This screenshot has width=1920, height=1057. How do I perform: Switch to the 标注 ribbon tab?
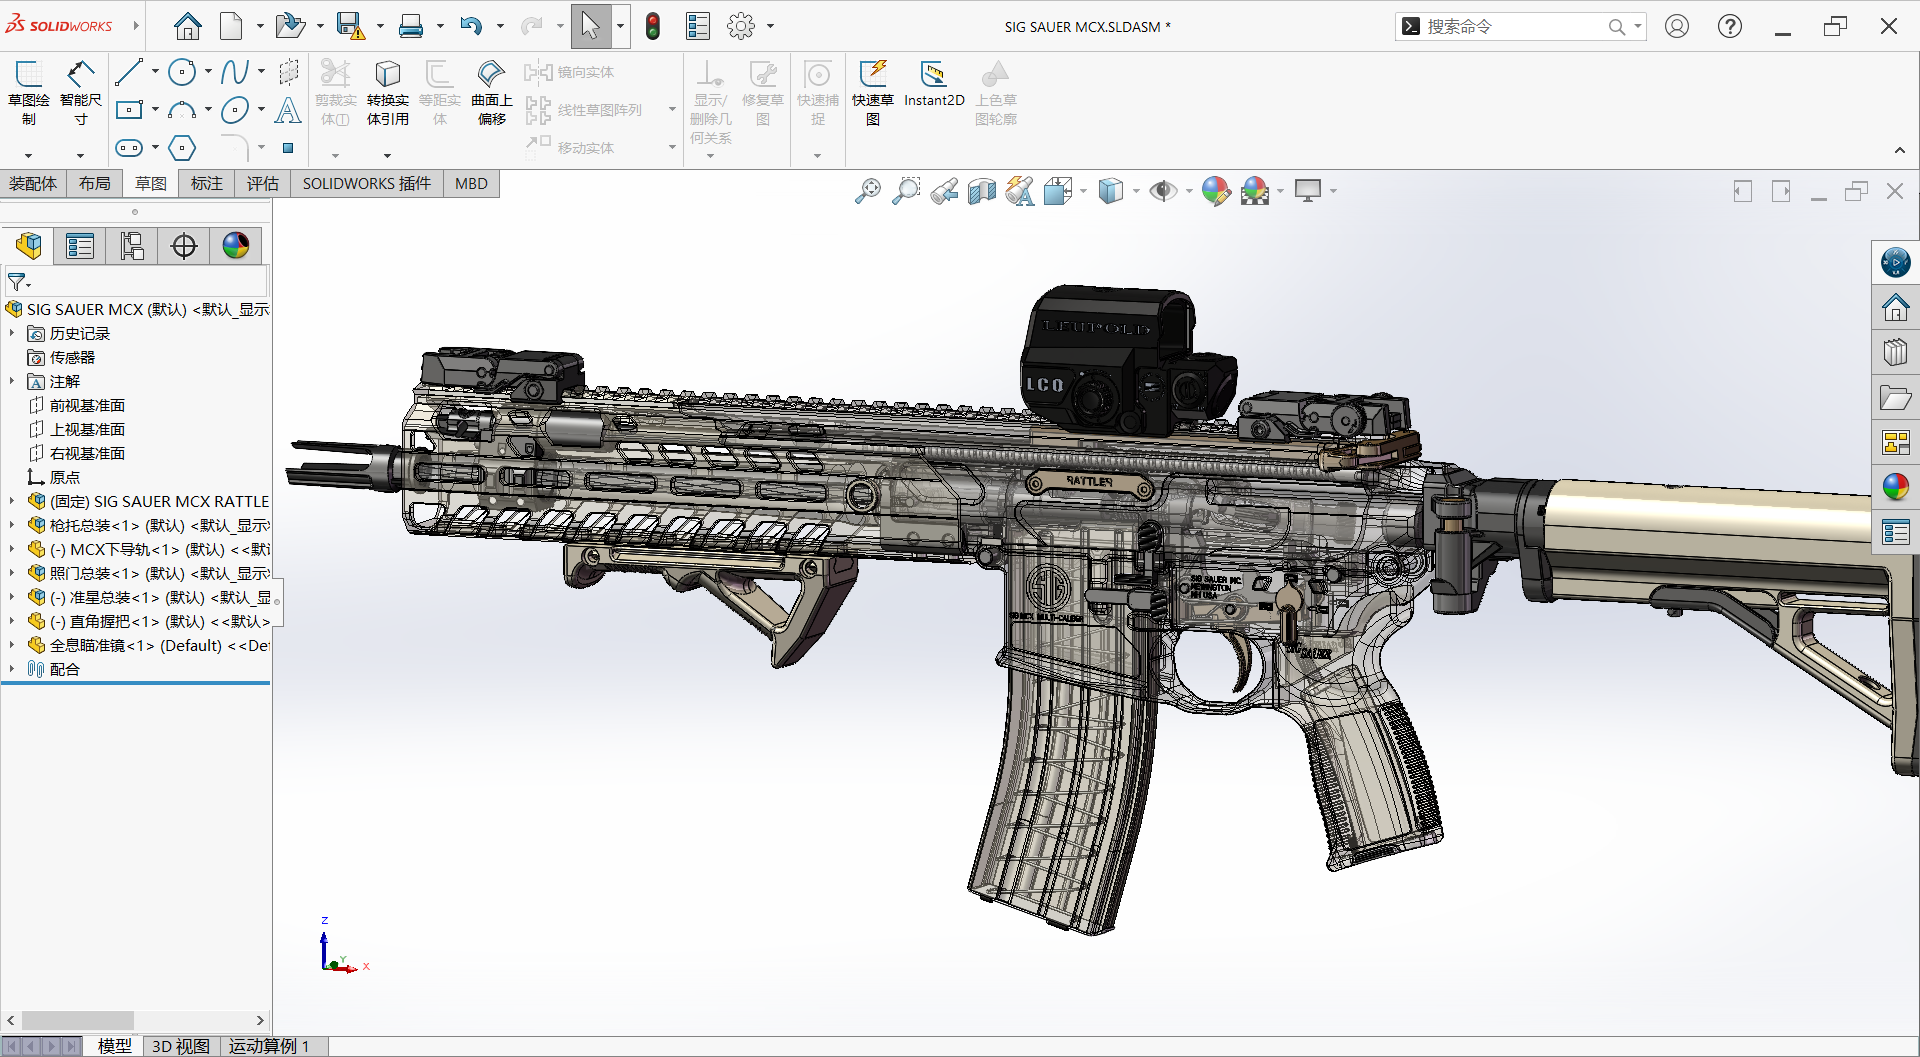[207, 183]
